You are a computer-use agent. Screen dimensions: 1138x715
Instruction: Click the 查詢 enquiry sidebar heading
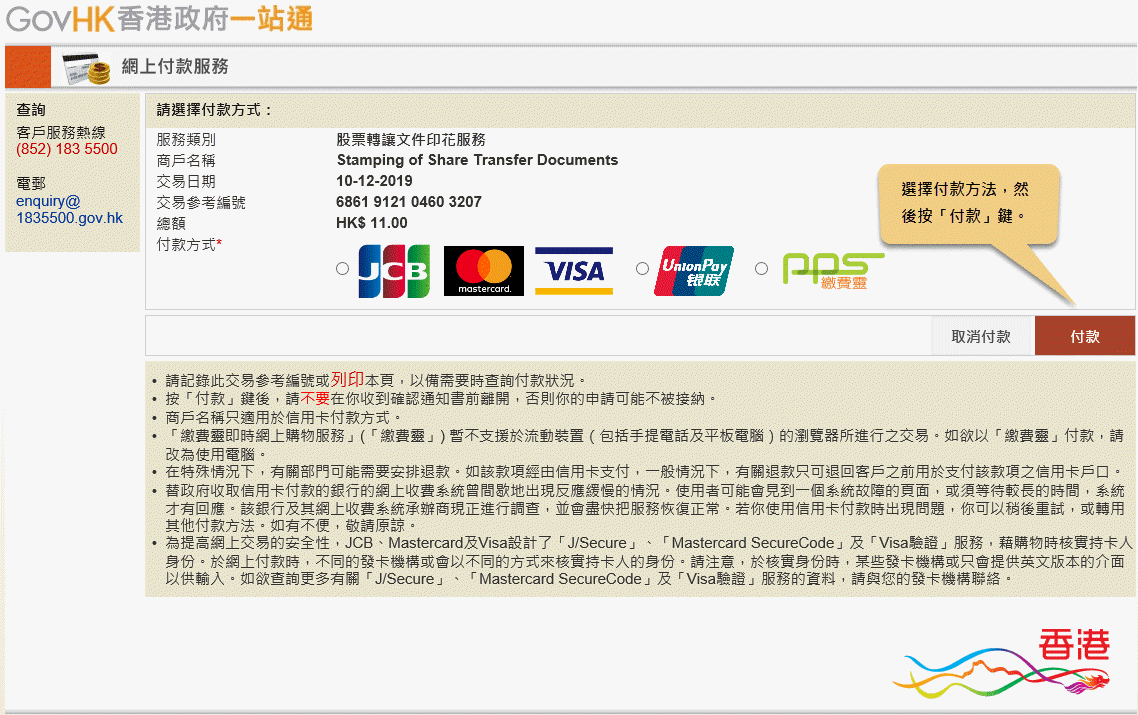click(x=31, y=110)
